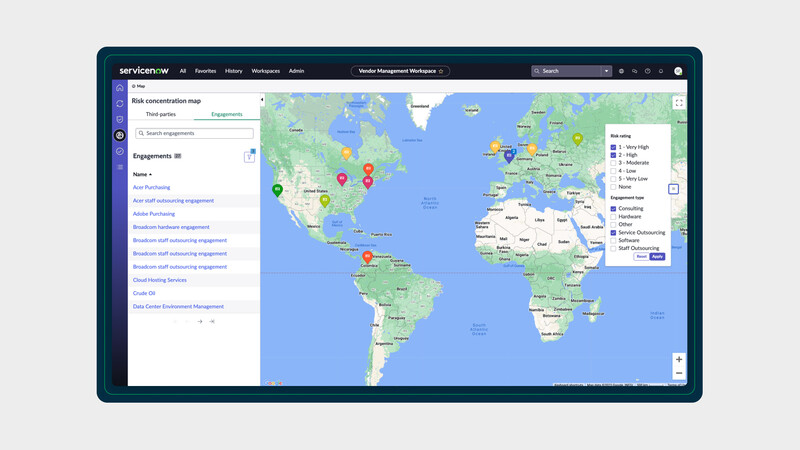
Task: Zoom in on the map
Action: pyautogui.click(x=679, y=359)
